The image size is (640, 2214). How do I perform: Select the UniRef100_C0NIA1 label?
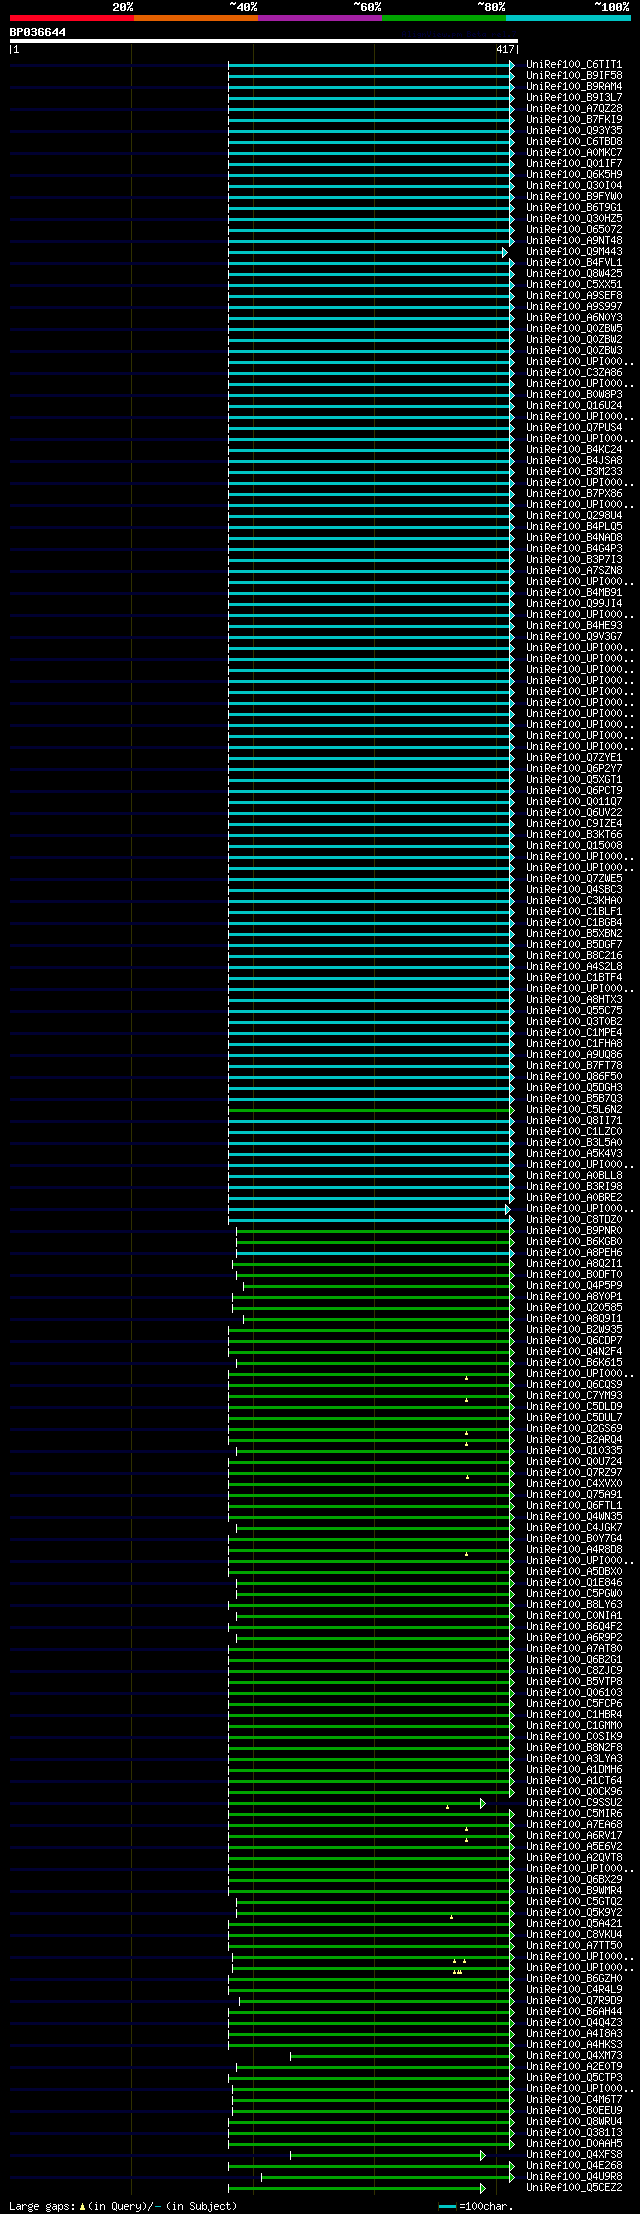(x=574, y=1615)
